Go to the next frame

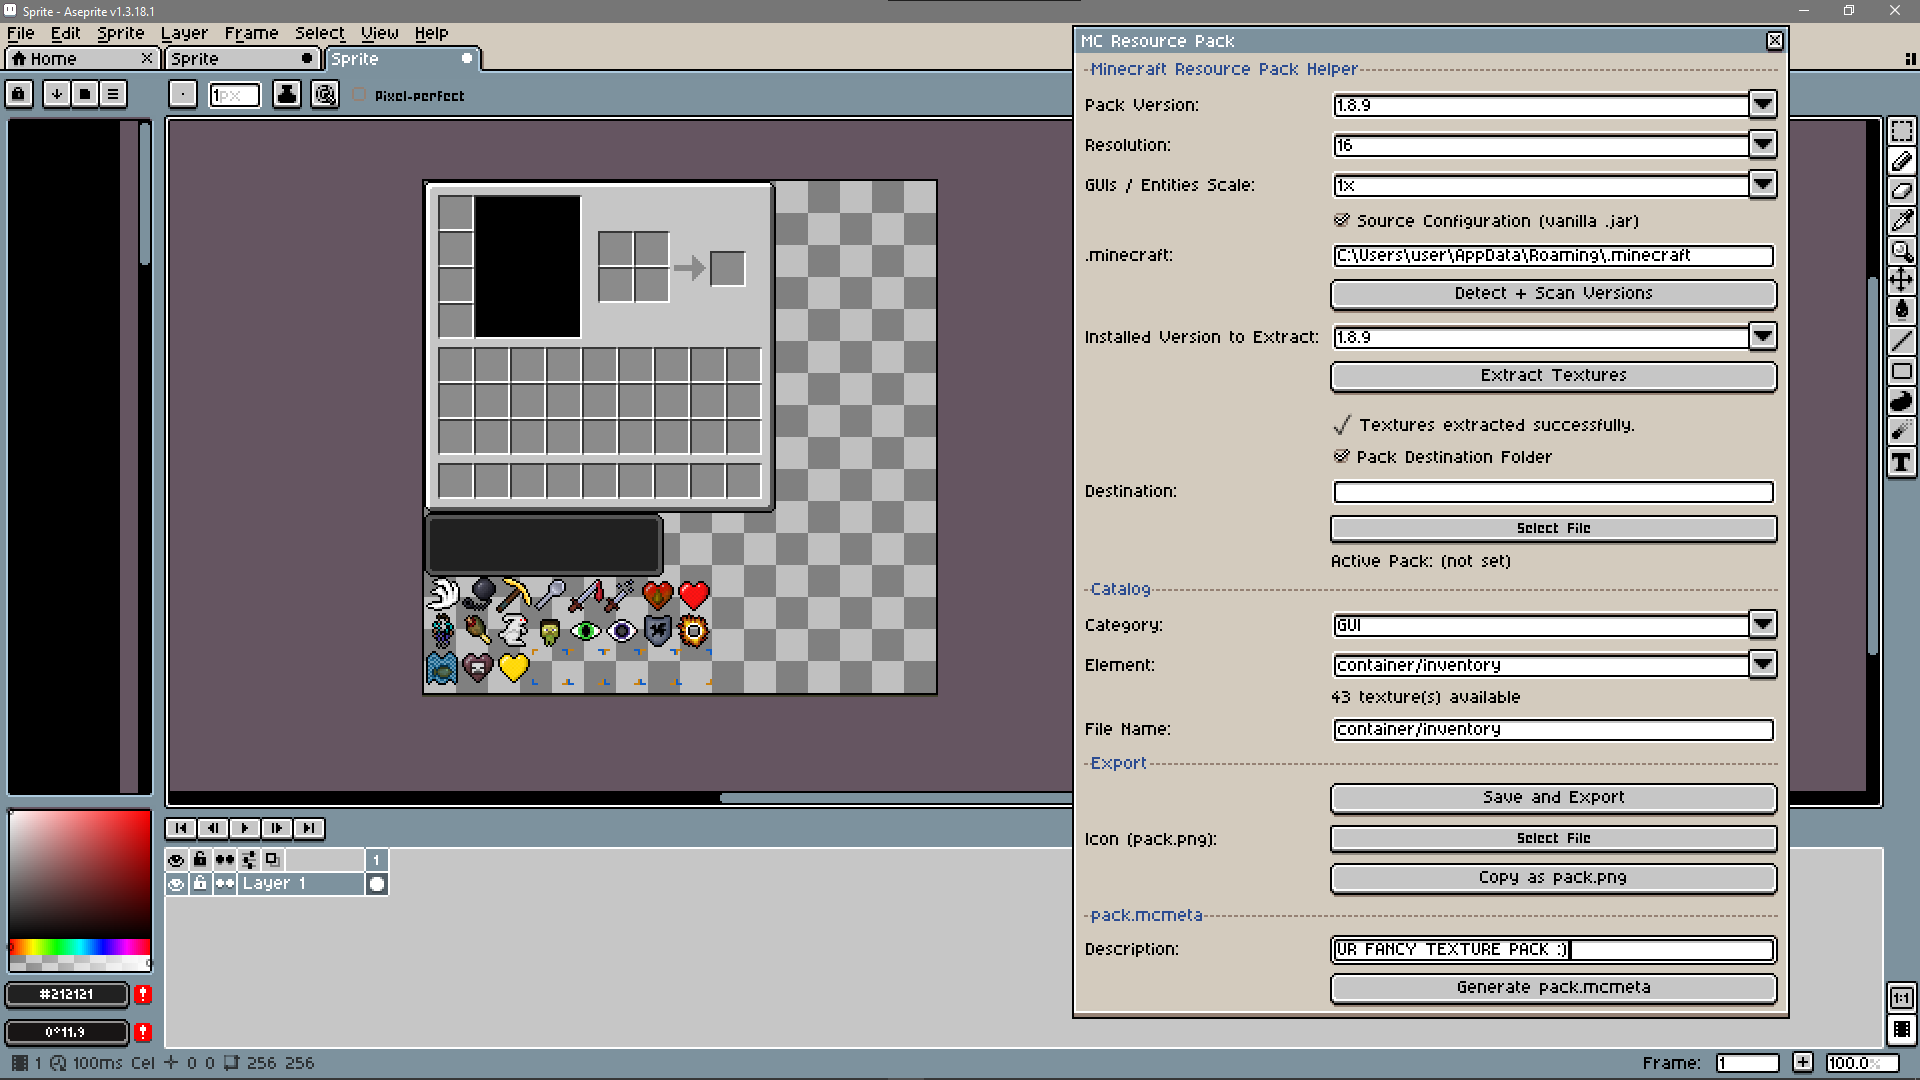click(277, 828)
